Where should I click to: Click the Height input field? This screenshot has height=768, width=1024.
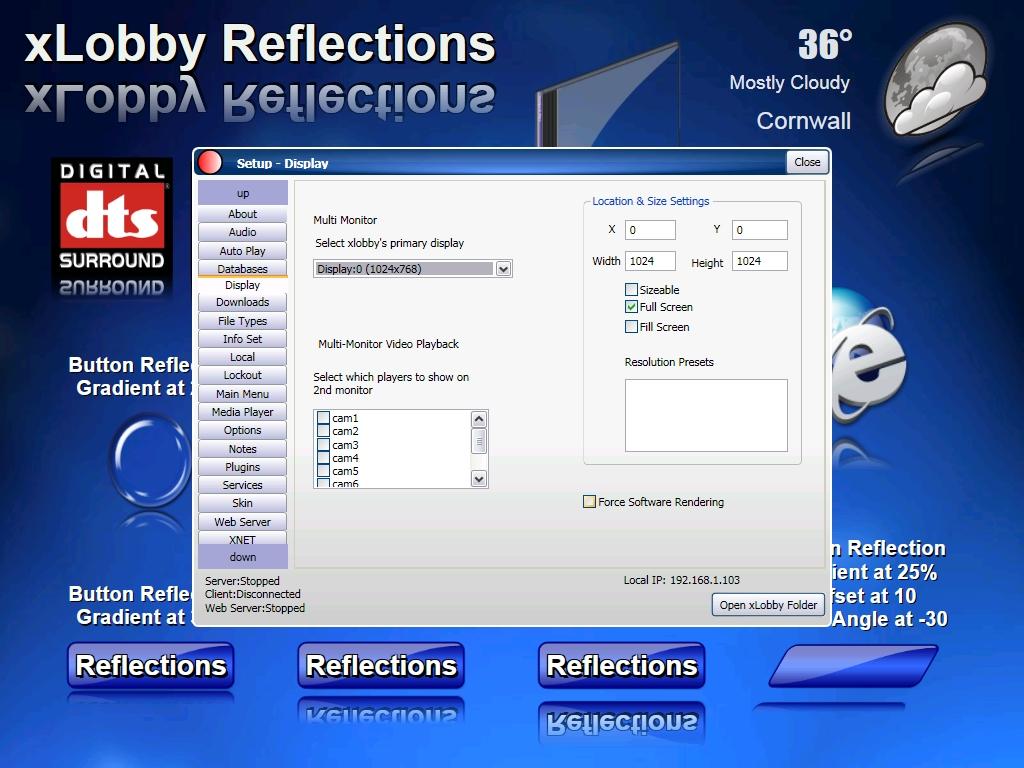click(x=760, y=261)
